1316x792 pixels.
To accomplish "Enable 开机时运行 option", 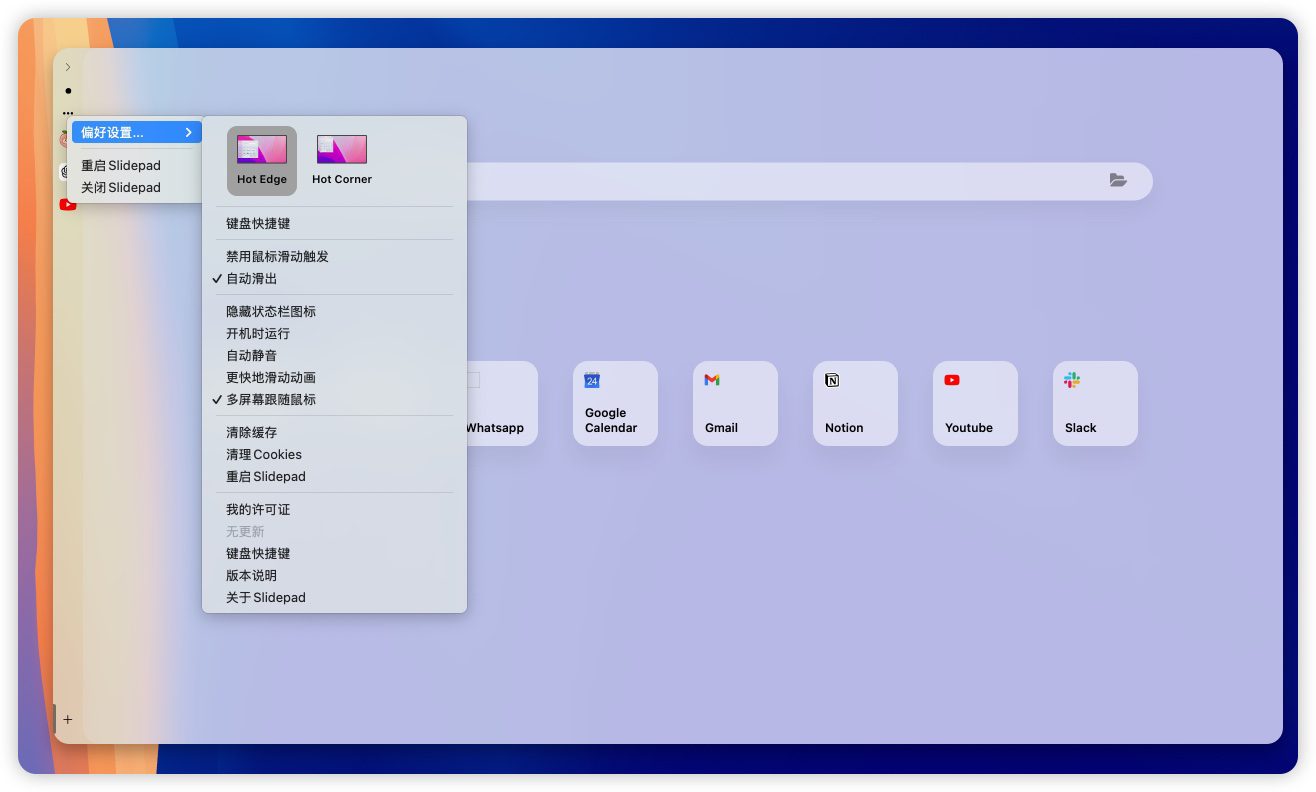I will pos(258,334).
